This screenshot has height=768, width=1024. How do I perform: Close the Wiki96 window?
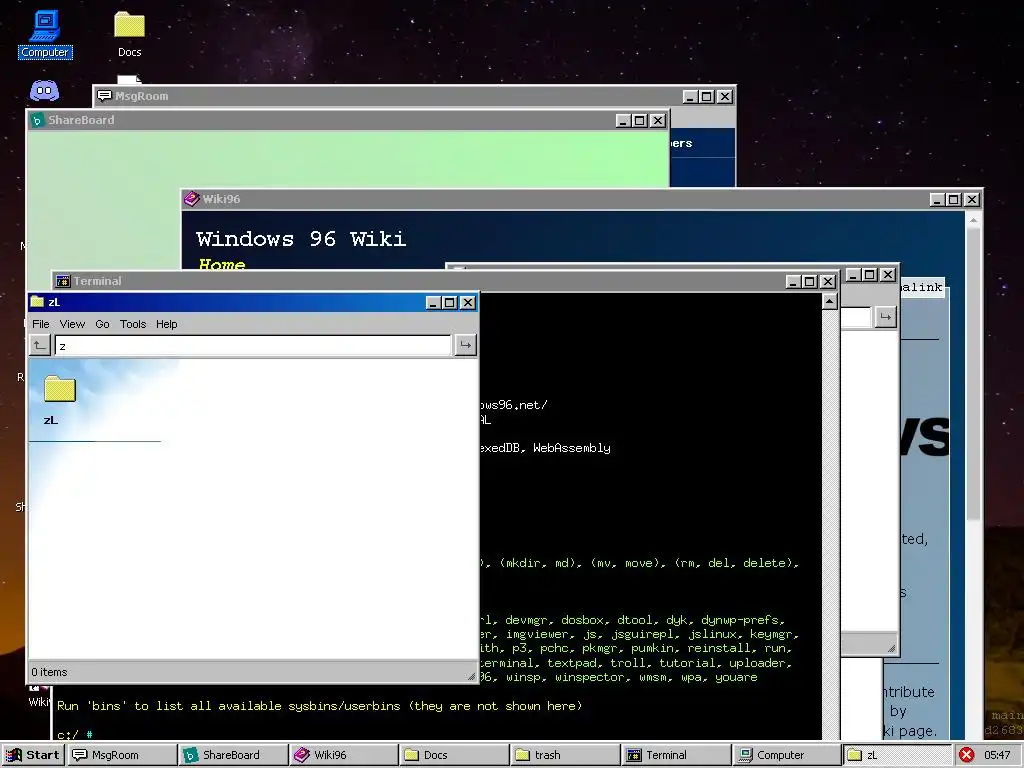[x=972, y=199]
